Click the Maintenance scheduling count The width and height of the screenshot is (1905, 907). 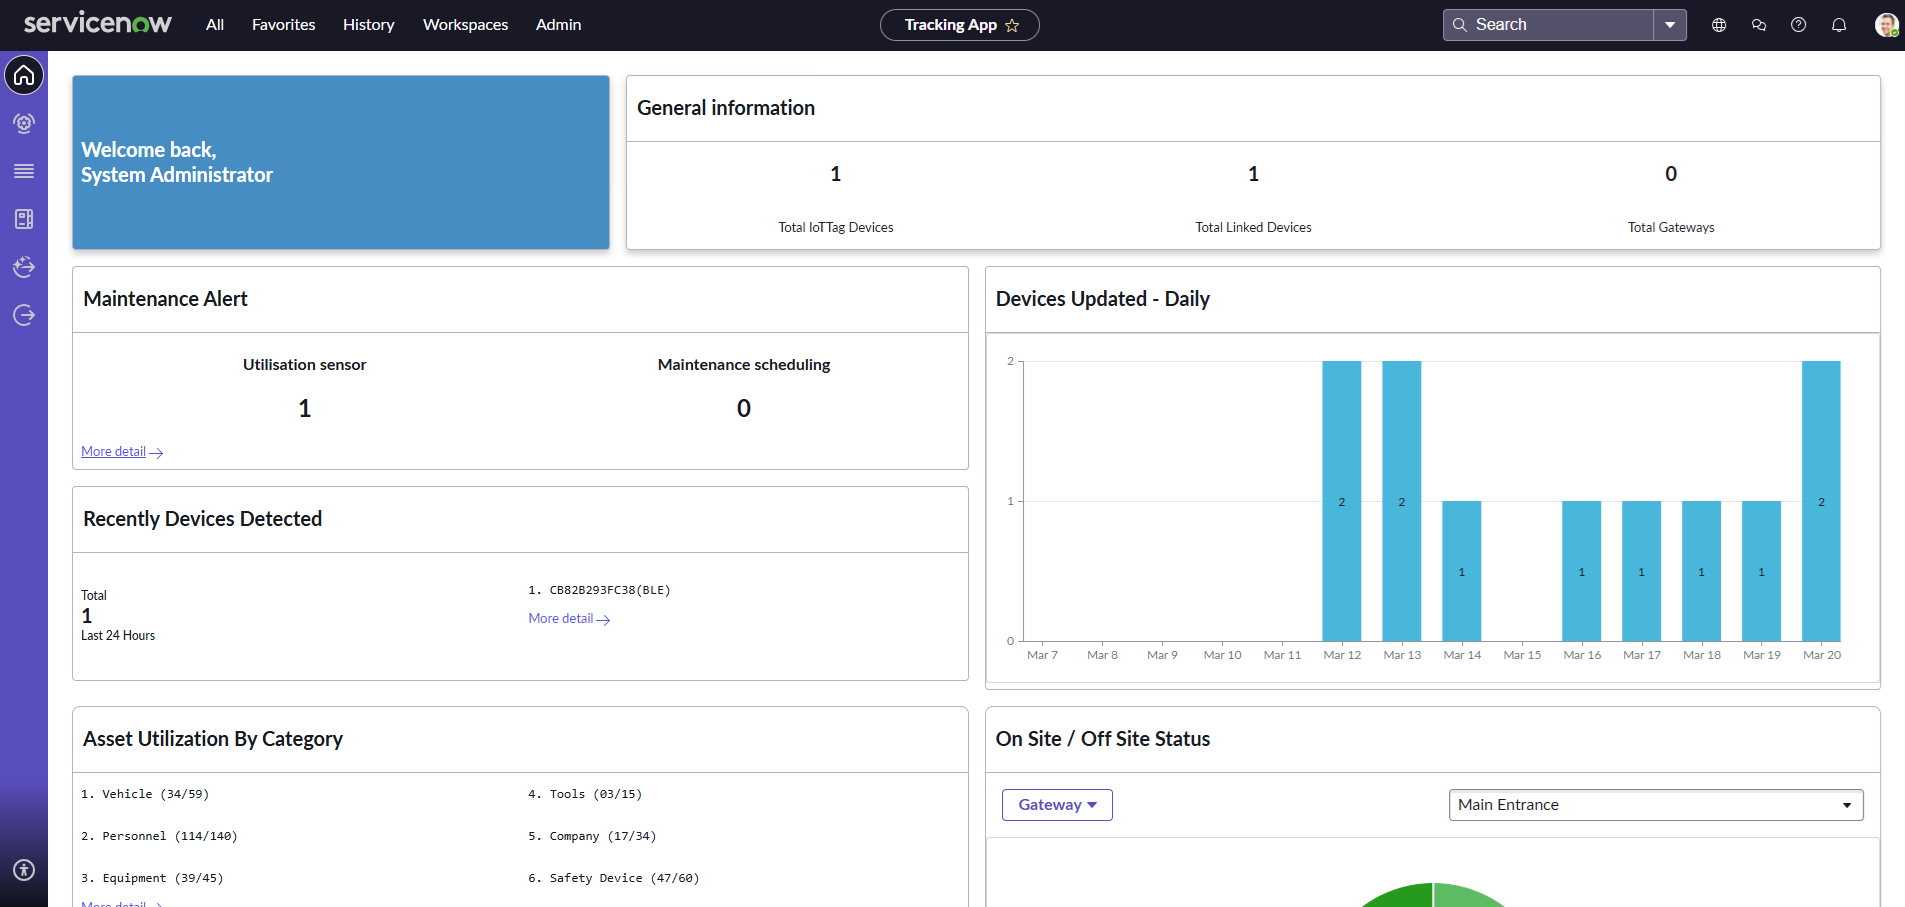744,408
